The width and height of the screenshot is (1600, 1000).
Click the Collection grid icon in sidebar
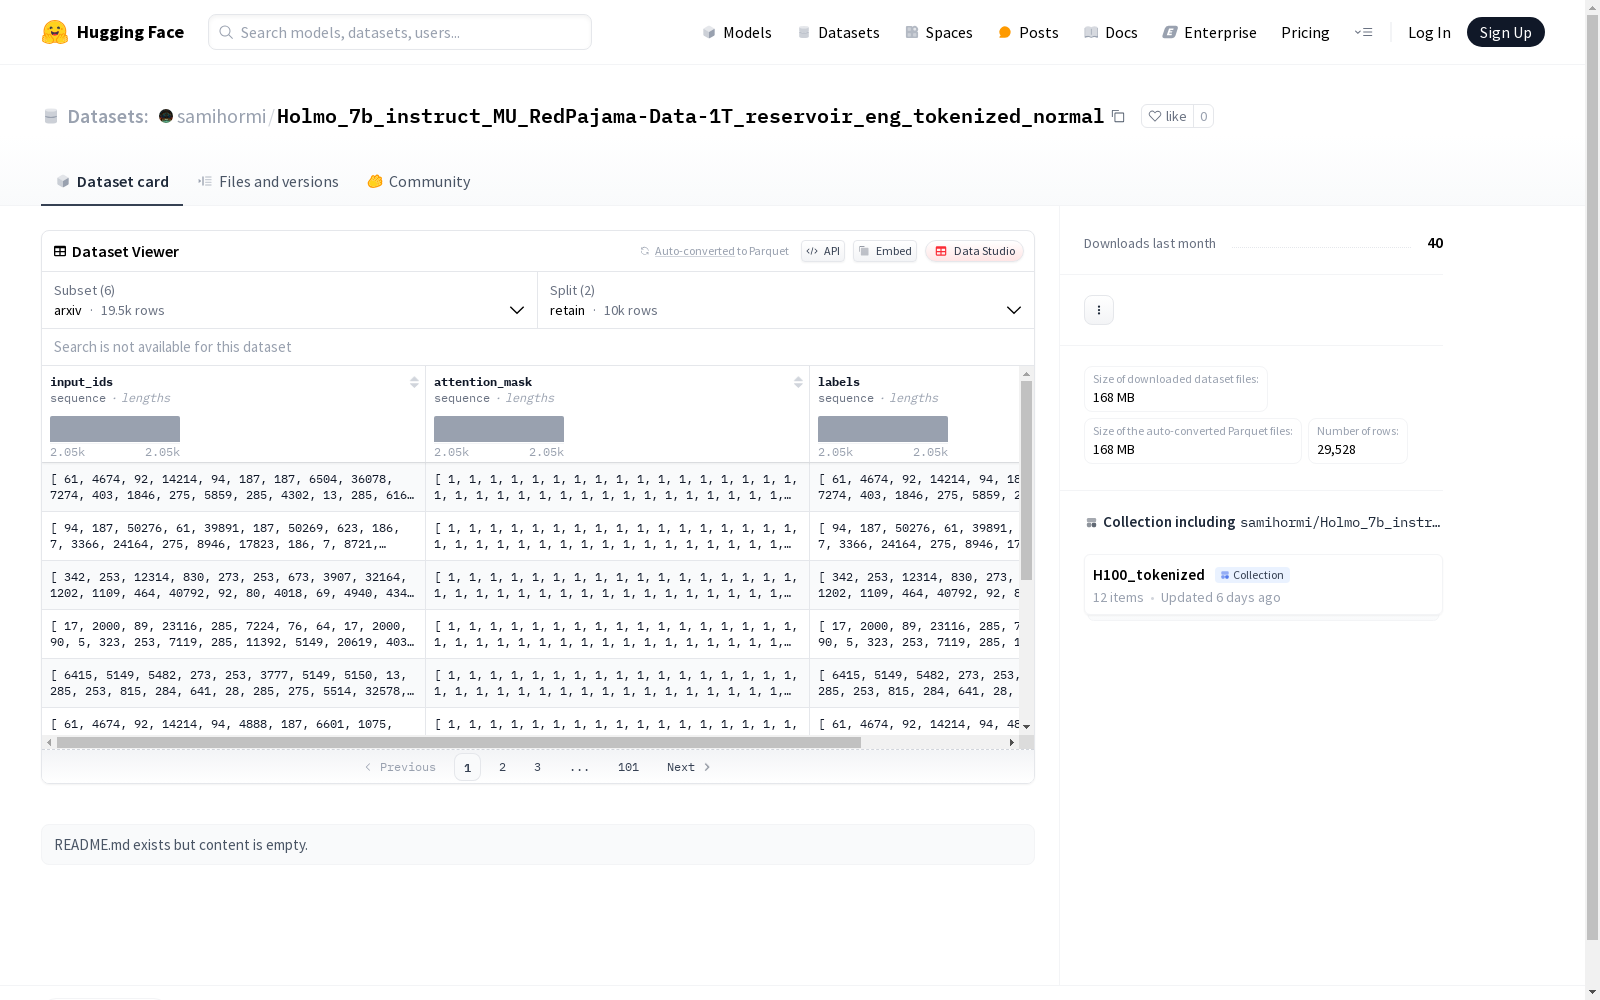point(1092,522)
